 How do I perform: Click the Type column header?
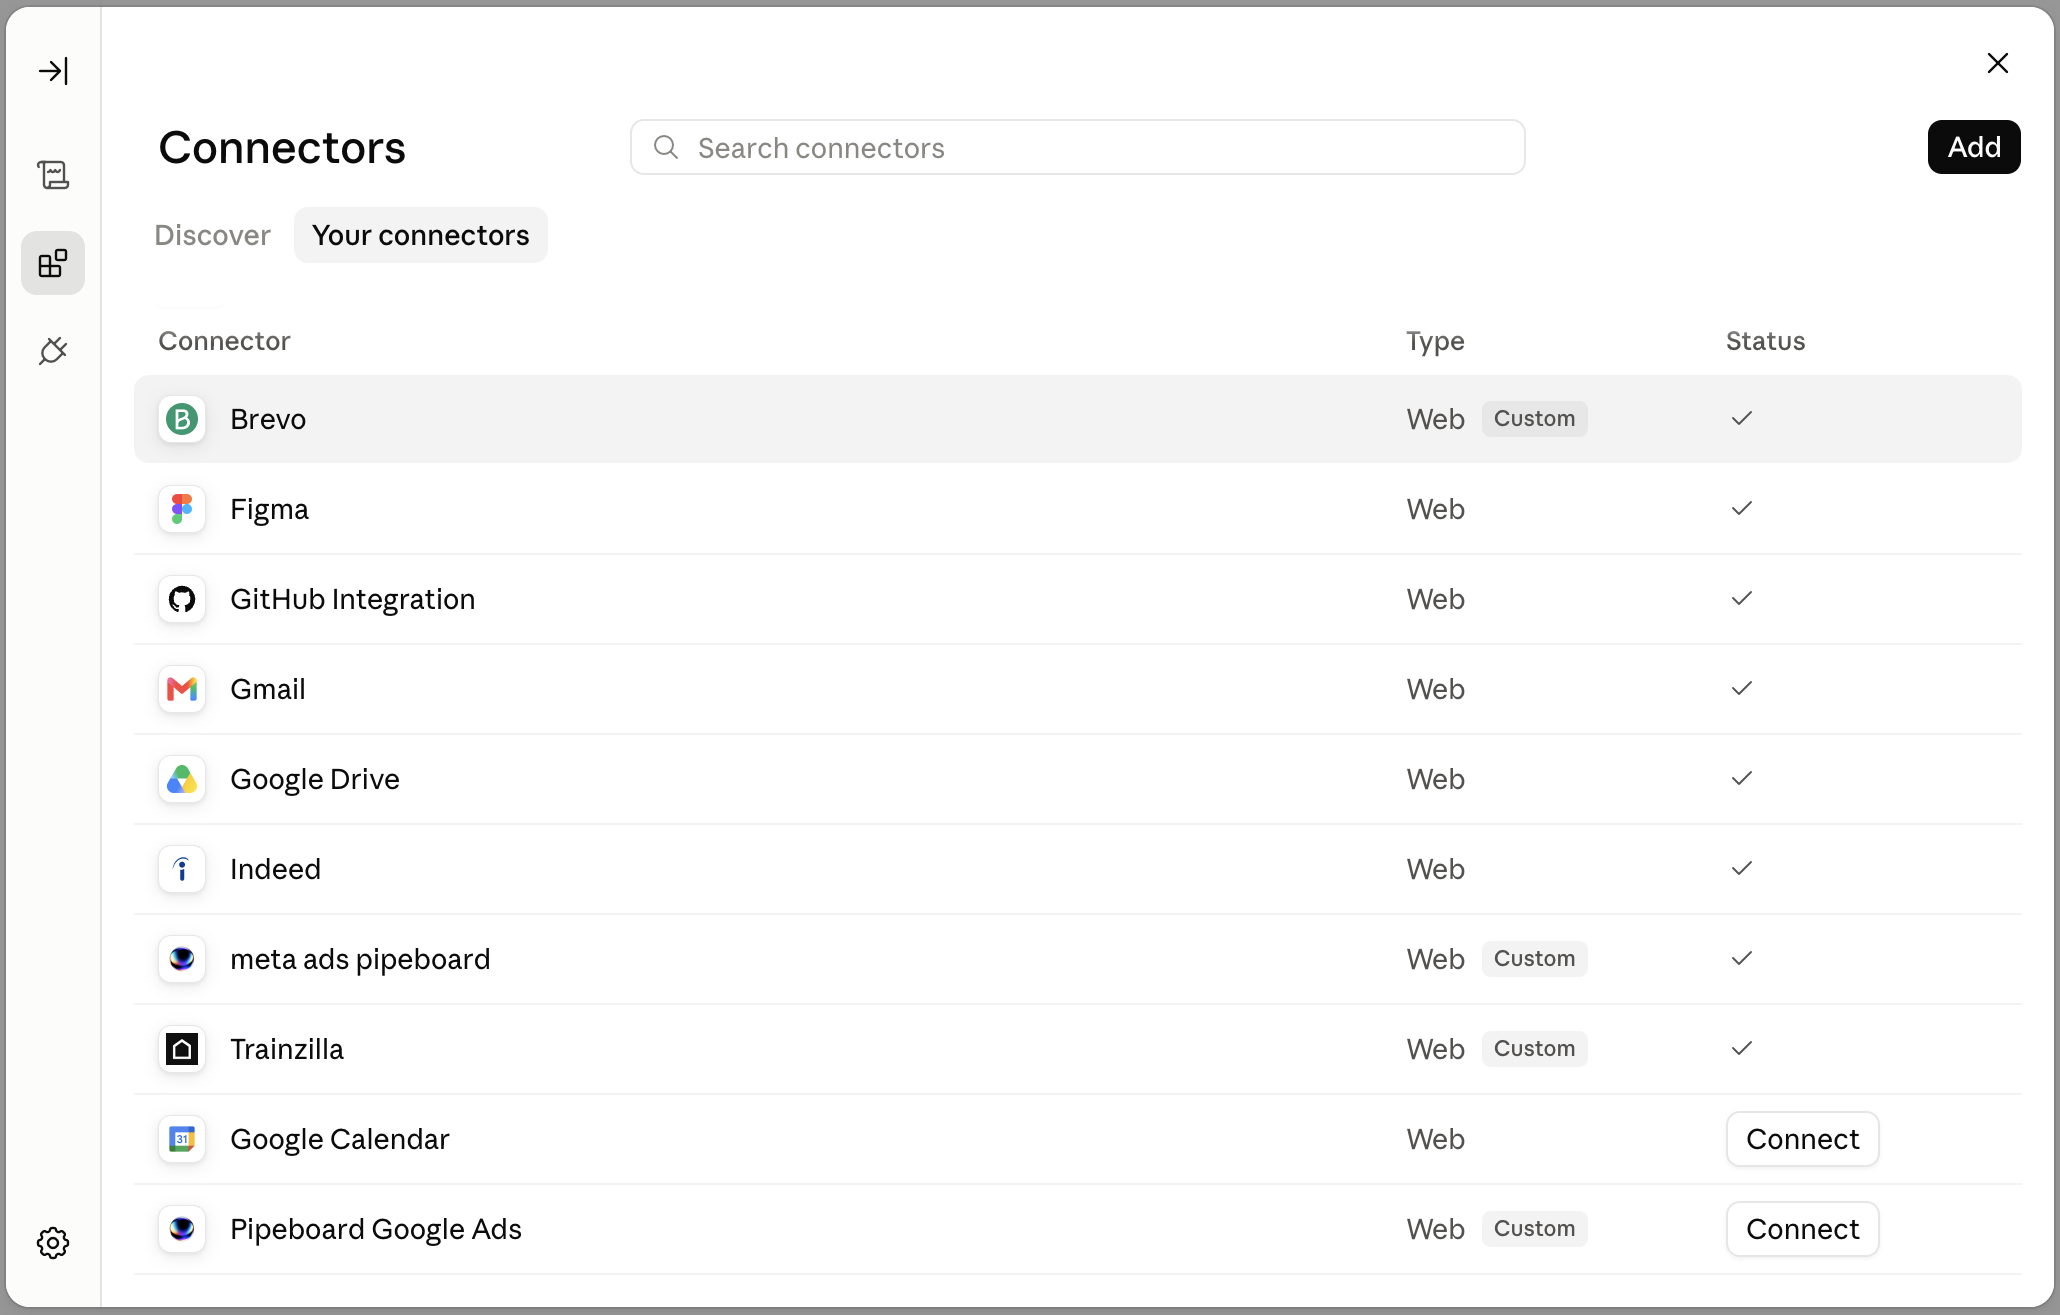pos(1435,342)
